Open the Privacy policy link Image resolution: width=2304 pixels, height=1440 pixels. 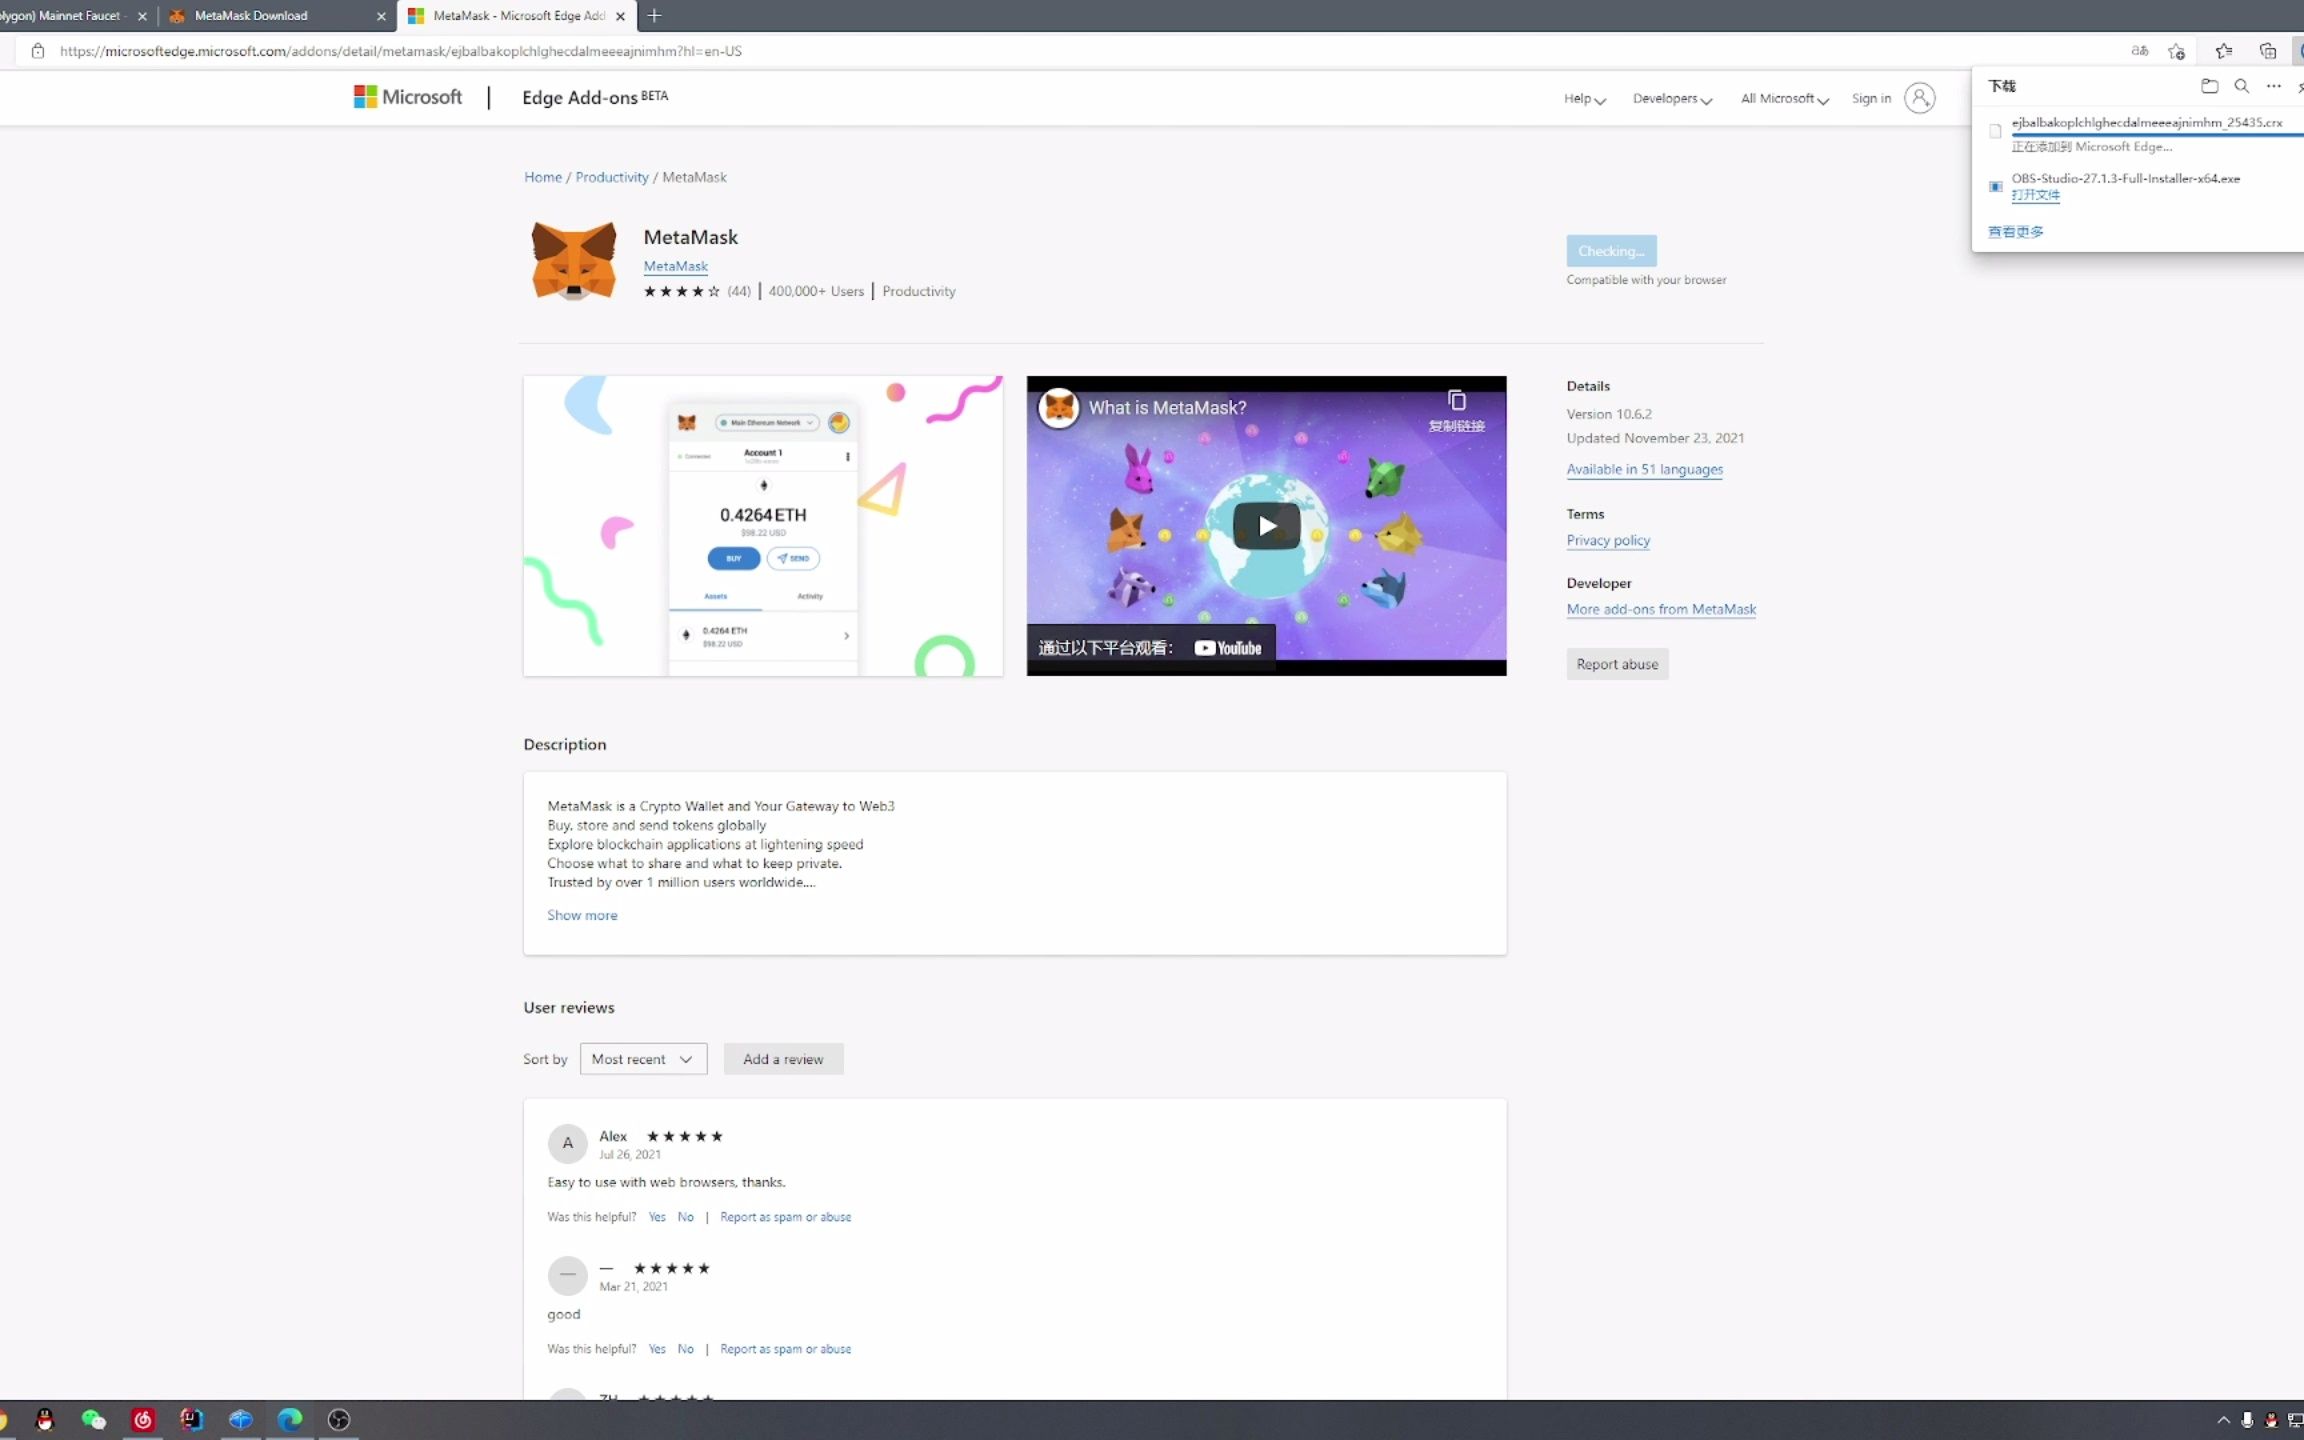tap(1608, 540)
